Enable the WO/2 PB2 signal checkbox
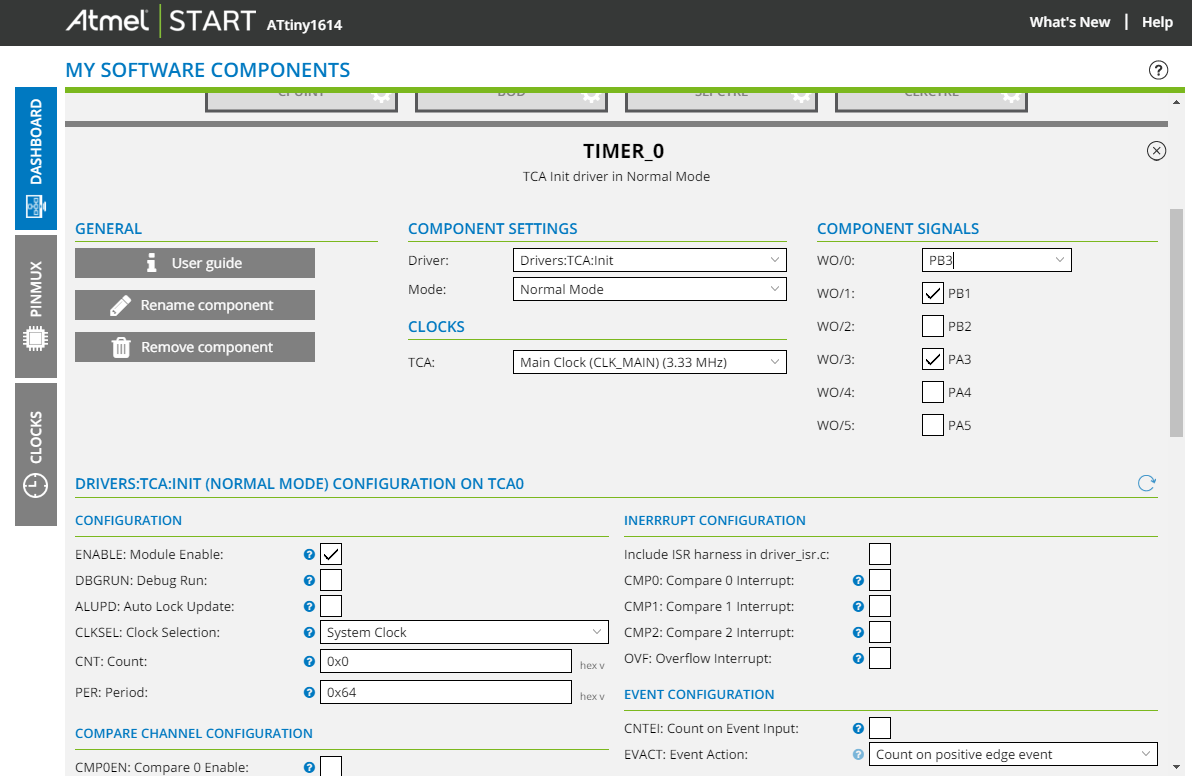The image size is (1192, 776). click(932, 326)
